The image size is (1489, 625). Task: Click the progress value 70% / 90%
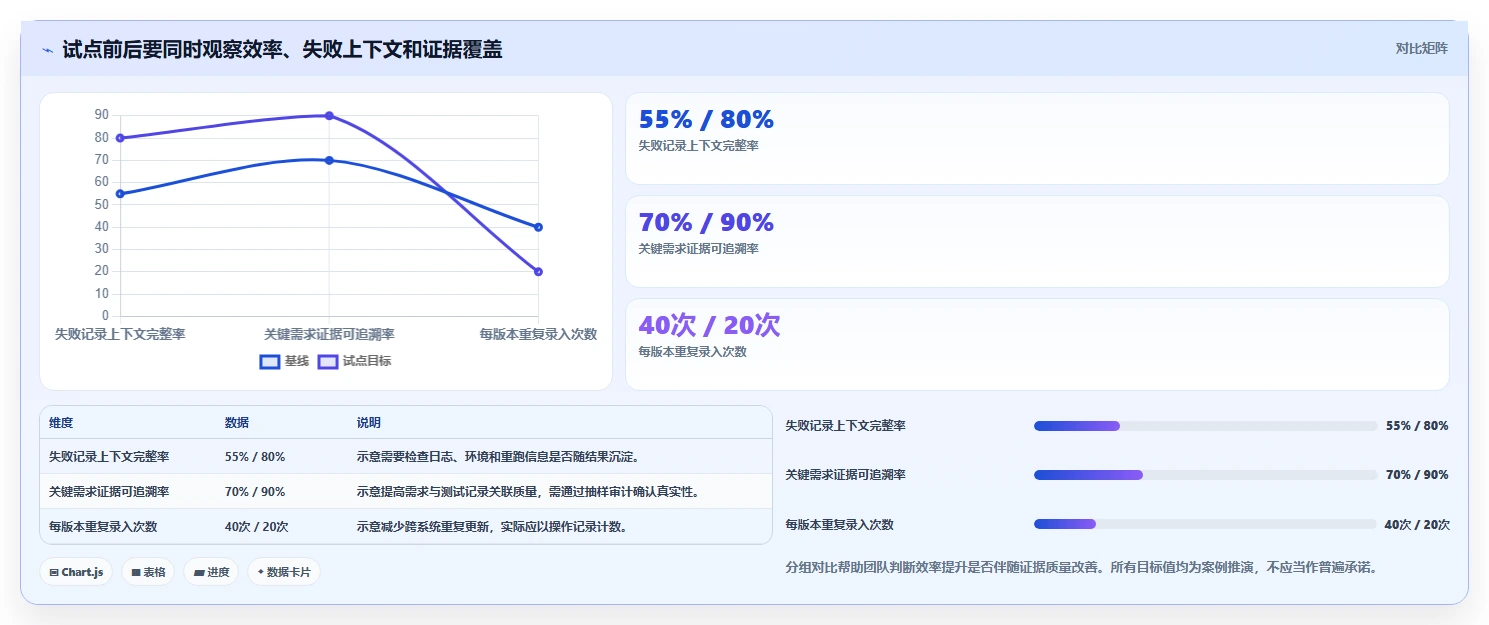[x=1417, y=475]
